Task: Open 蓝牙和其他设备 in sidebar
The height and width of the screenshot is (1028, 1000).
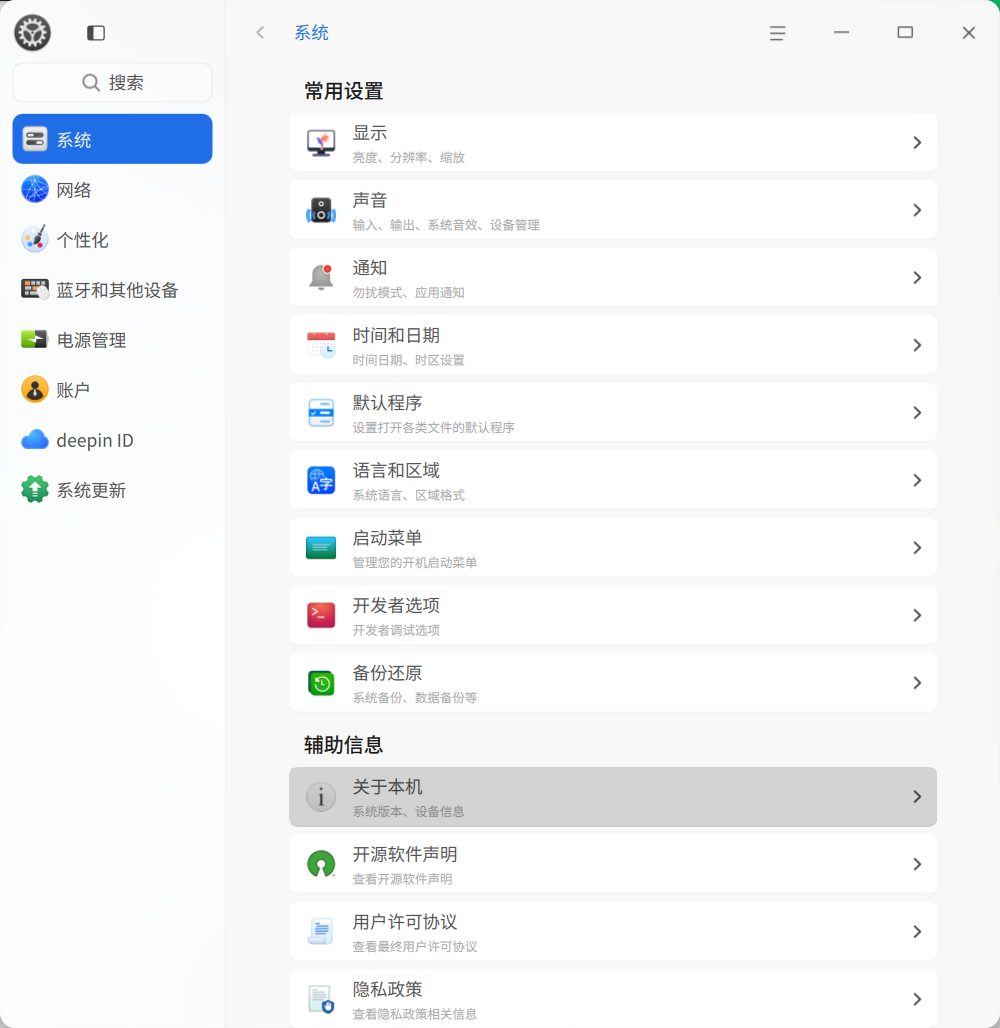Action: click(x=112, y=290)
